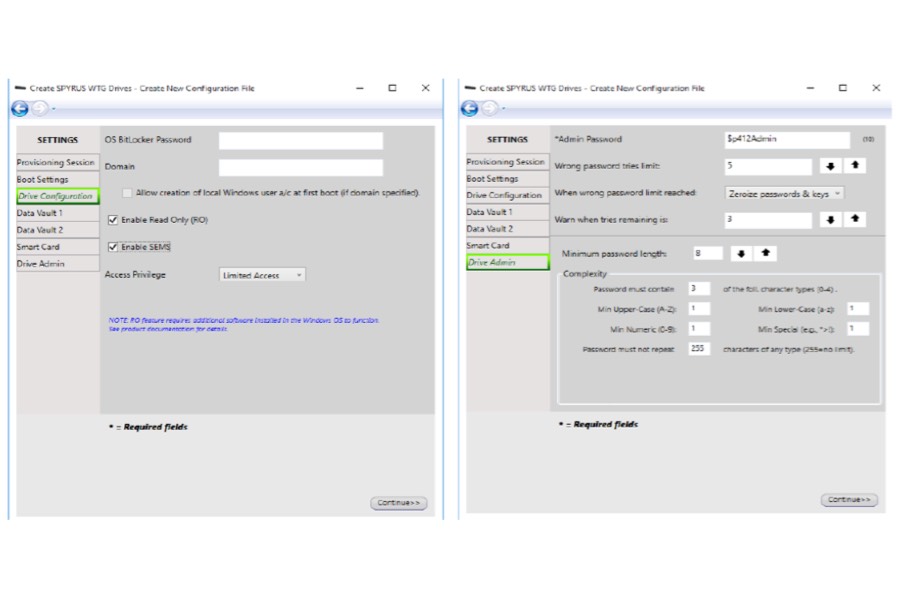Click Continue in the Drive Configuration window
Image resolution: width=900 pixels, height=600 pixels.
(x=398, y=503)
